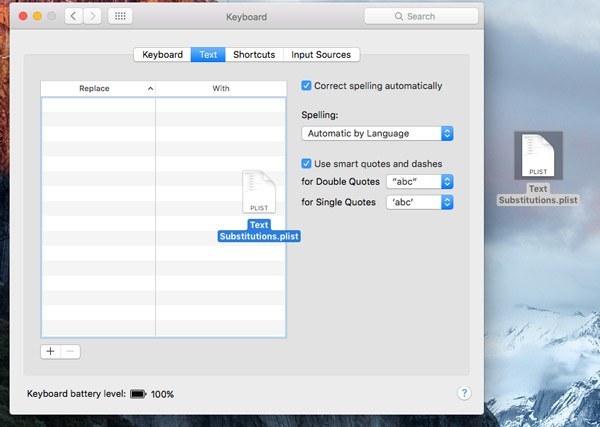Toggle Correct spelling automatically checkbox

pyautogui.click(x=306, y=86)
